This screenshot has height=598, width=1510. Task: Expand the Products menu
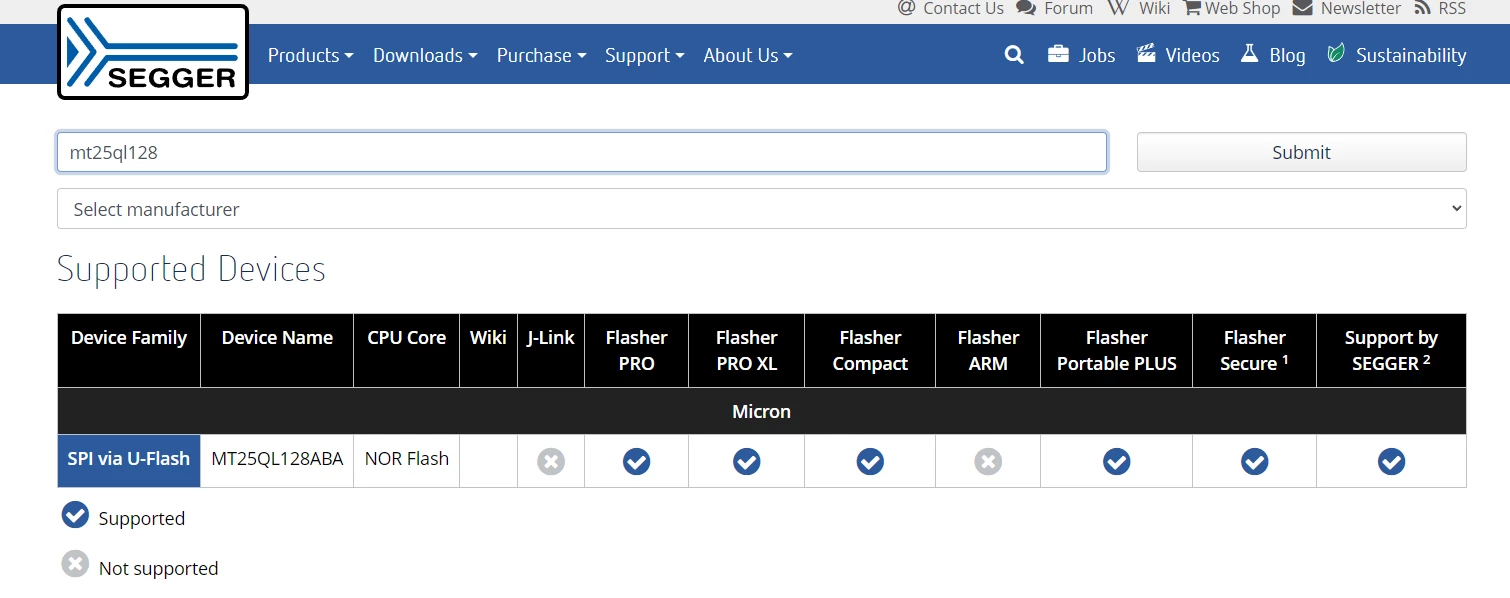(x=311, y=55)
